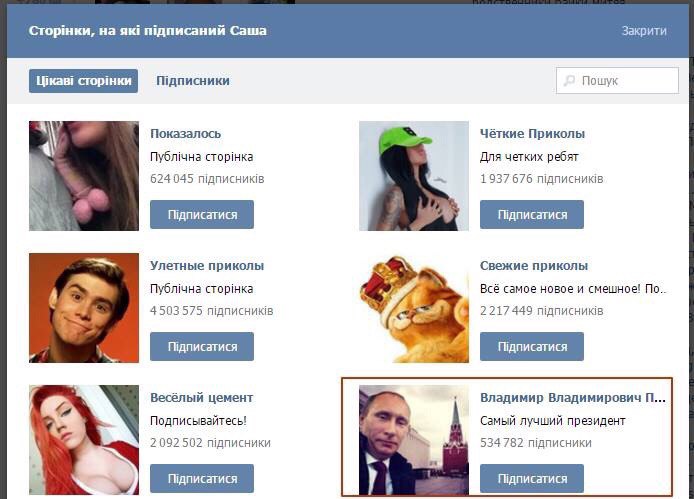Open the Свежие приколы title link

pyautogui.click(x=534, y=266)
